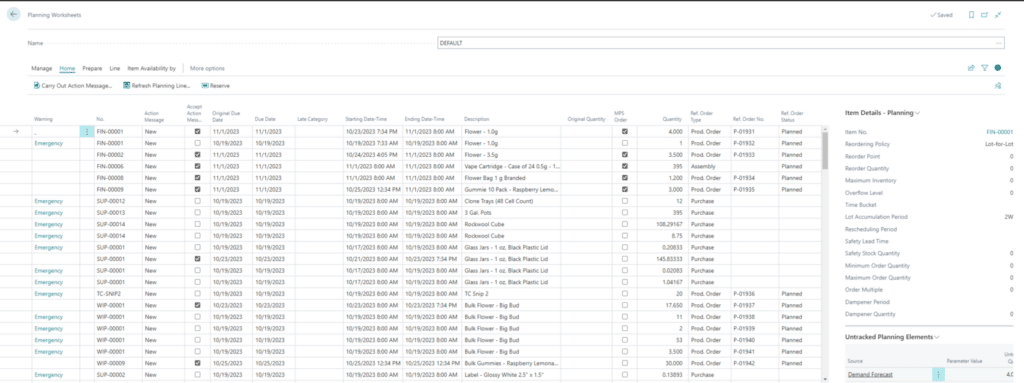Screen dimensions: 1024x383
Task: Toggle Accept Action Message for SUP-00012 row
Action: click(197, 201)
